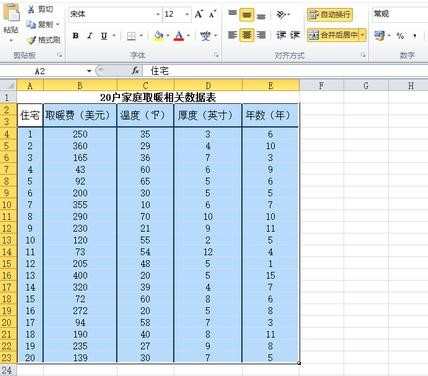This screenshot has width=428, height=376.
Task: Click the Copy (复制) icon
Action: [x=31, y=24]
